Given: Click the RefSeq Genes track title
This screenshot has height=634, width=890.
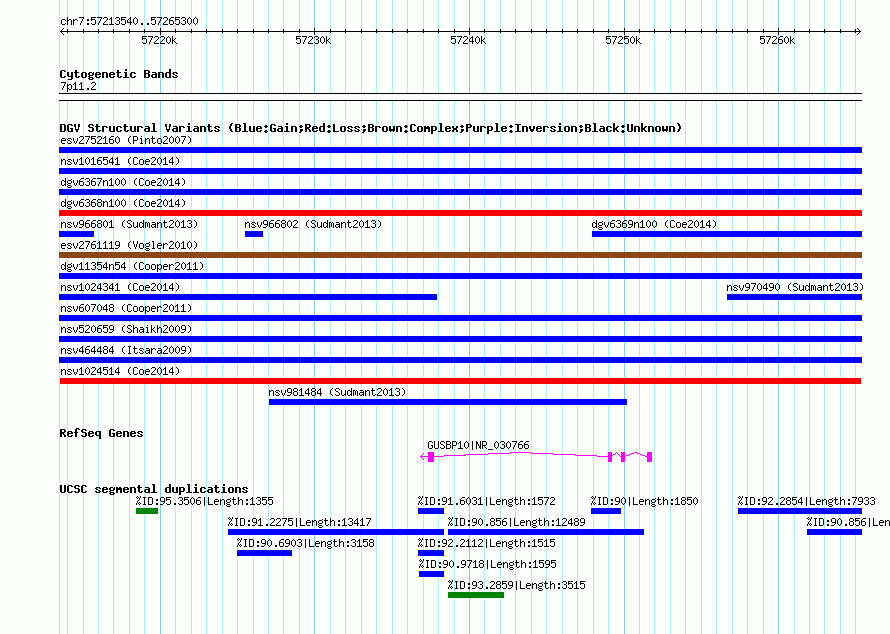Looking at the screenshot, I should click(x=101, y=433).
